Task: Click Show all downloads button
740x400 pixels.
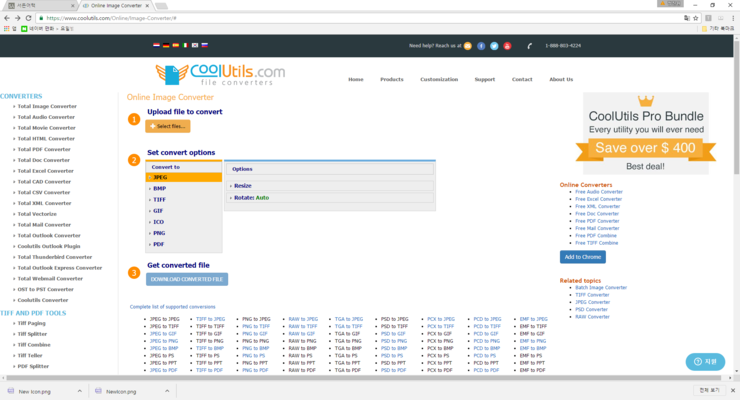Action: [709, 390]
